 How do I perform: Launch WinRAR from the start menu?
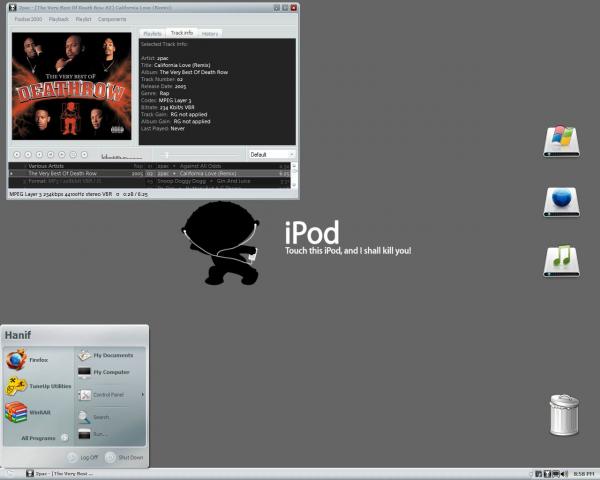(x=28, y=412)
